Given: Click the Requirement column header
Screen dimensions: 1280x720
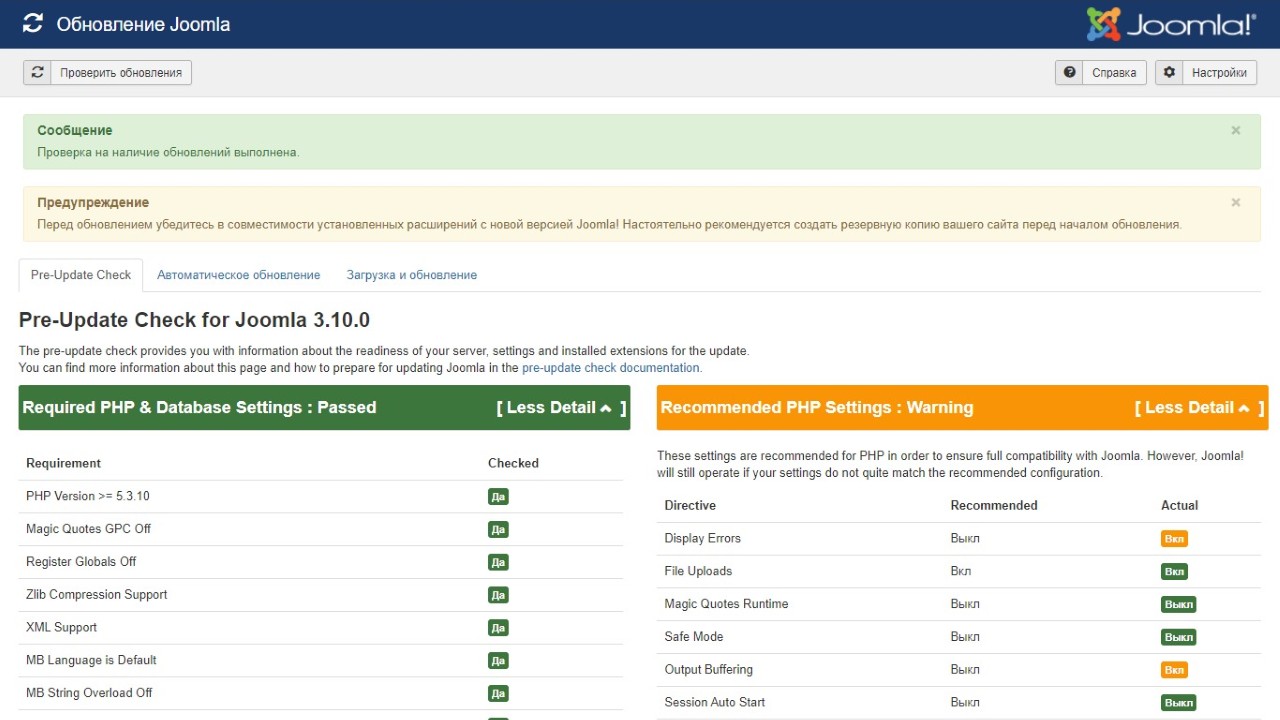Looking at the screenshot, I should click(64, 463).
